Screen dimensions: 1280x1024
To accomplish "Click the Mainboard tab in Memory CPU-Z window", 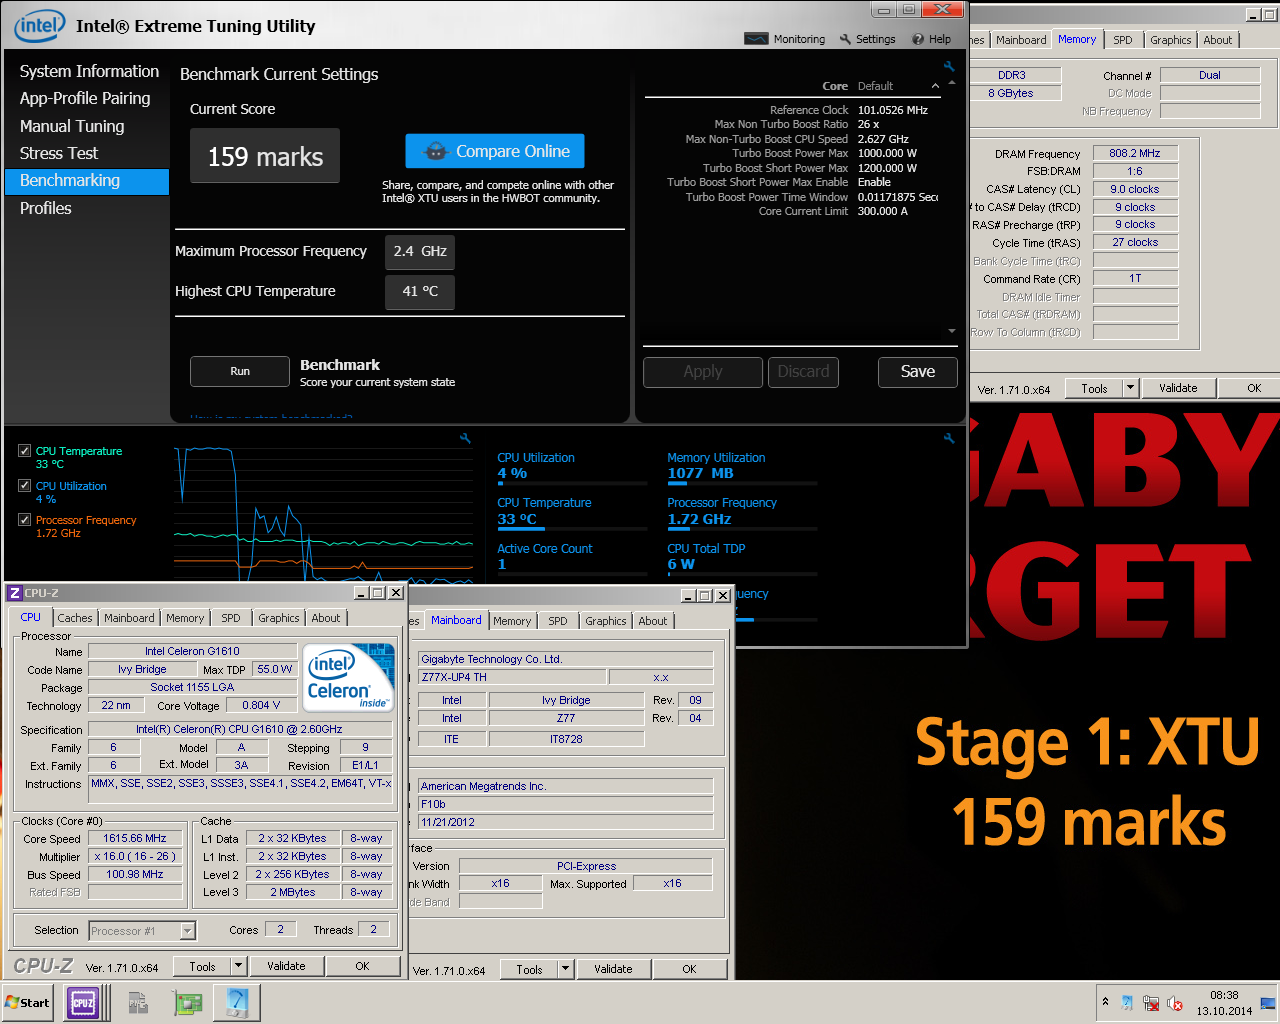I will tap(1021, 40).
